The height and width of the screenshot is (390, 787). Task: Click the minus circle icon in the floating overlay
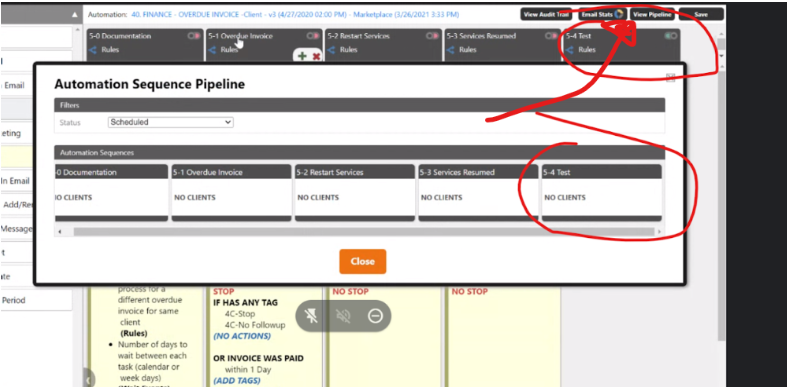375,316
